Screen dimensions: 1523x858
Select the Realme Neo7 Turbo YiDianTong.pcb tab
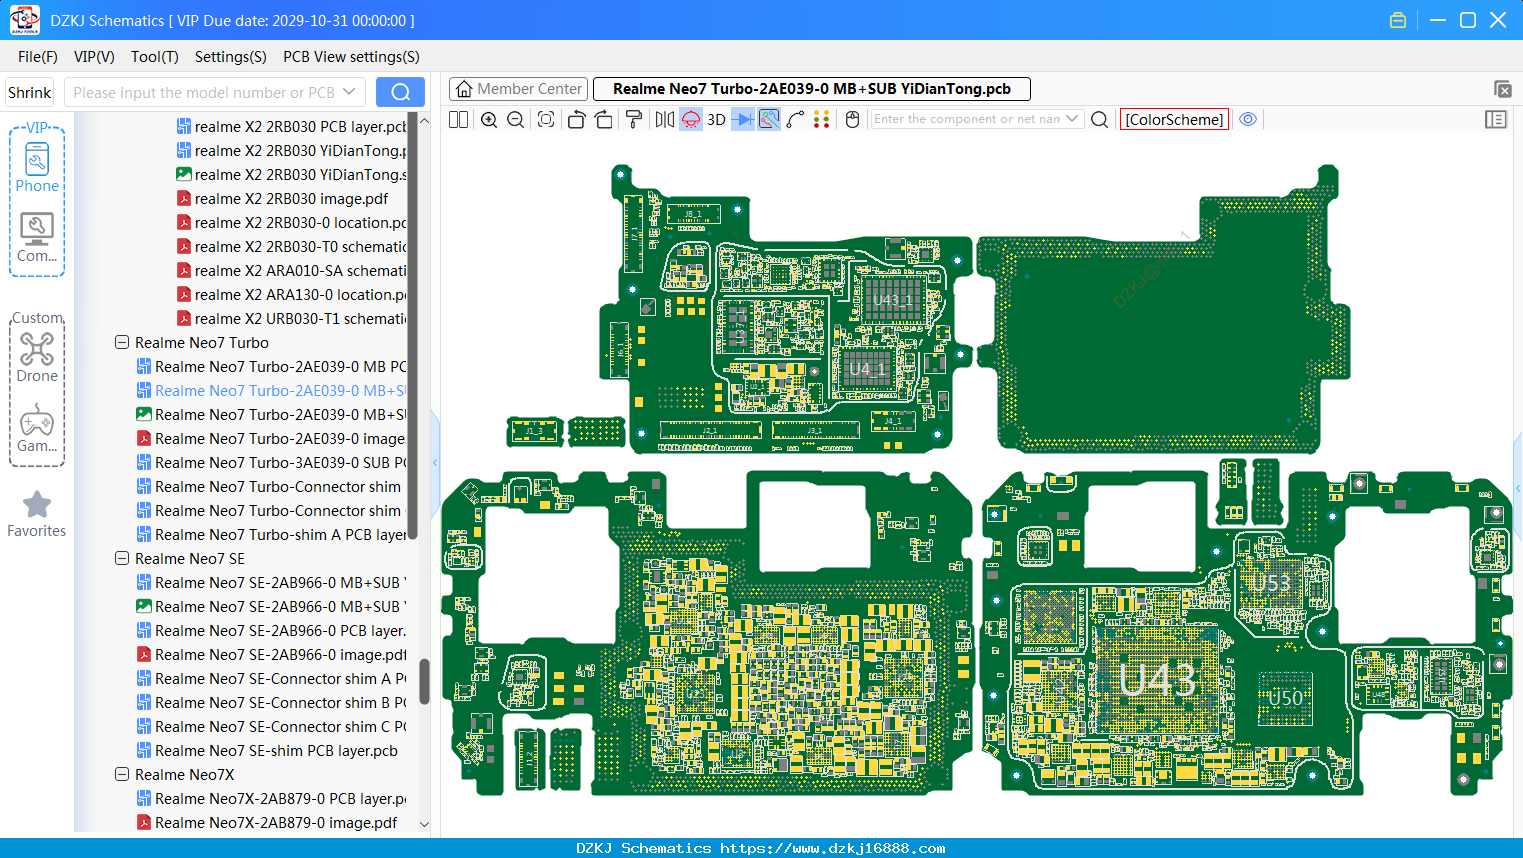click(811, 89)
